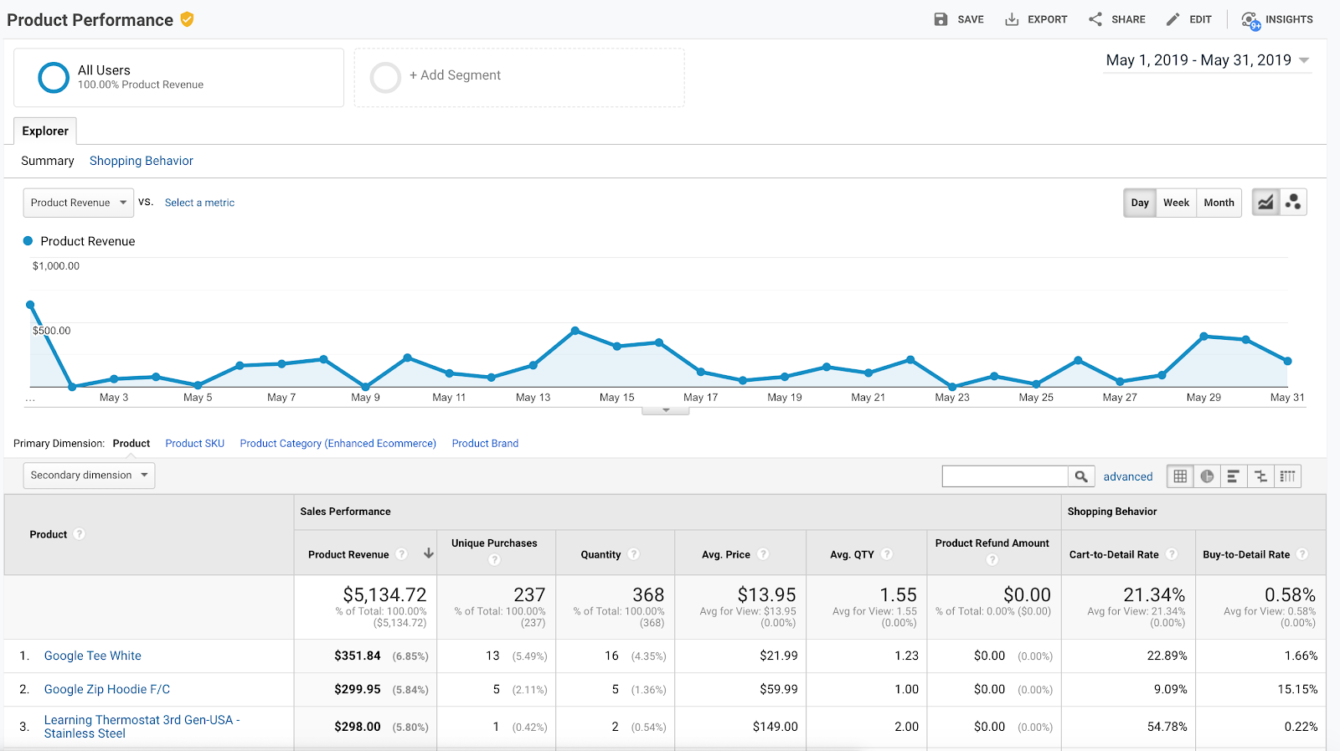Click the May 29 data point on chart
The width and height of the screenshot is (1340, 751).
1204,336
